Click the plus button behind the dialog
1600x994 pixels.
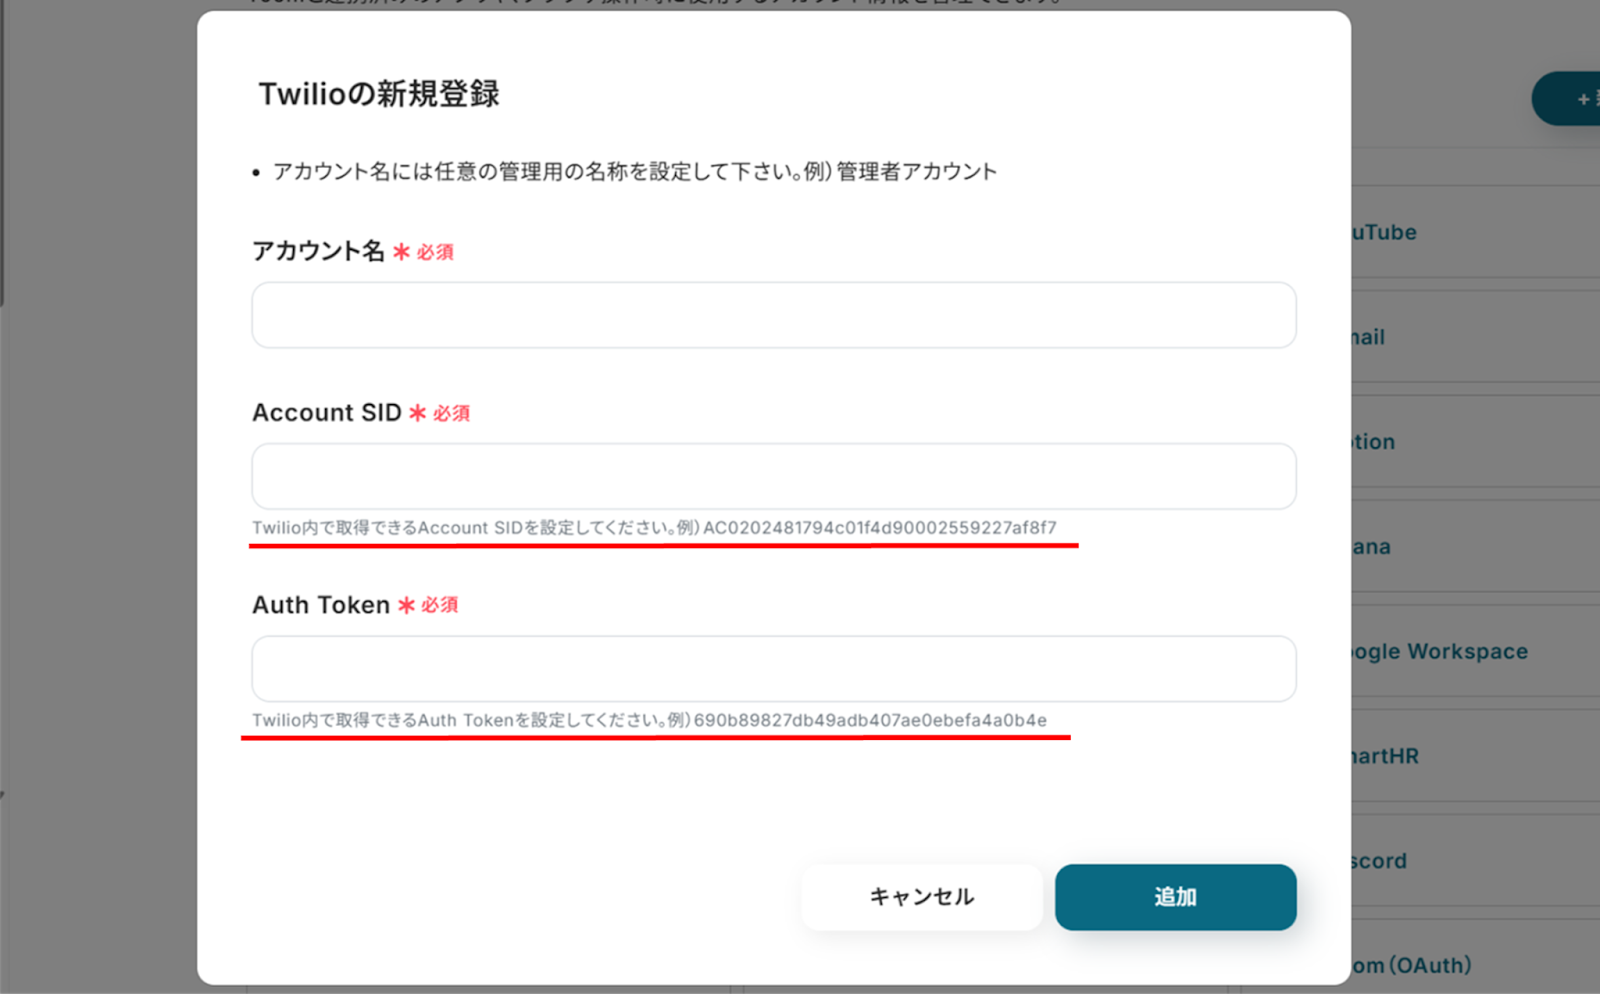pyautogui.click(x=1568, y=99)
